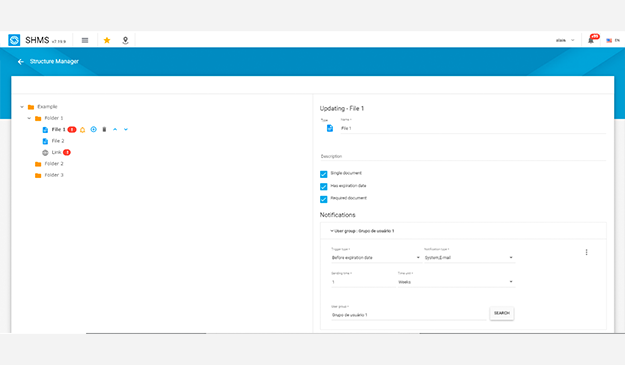
Task: Click the red badge next to File 1
Action: (72, 130)
